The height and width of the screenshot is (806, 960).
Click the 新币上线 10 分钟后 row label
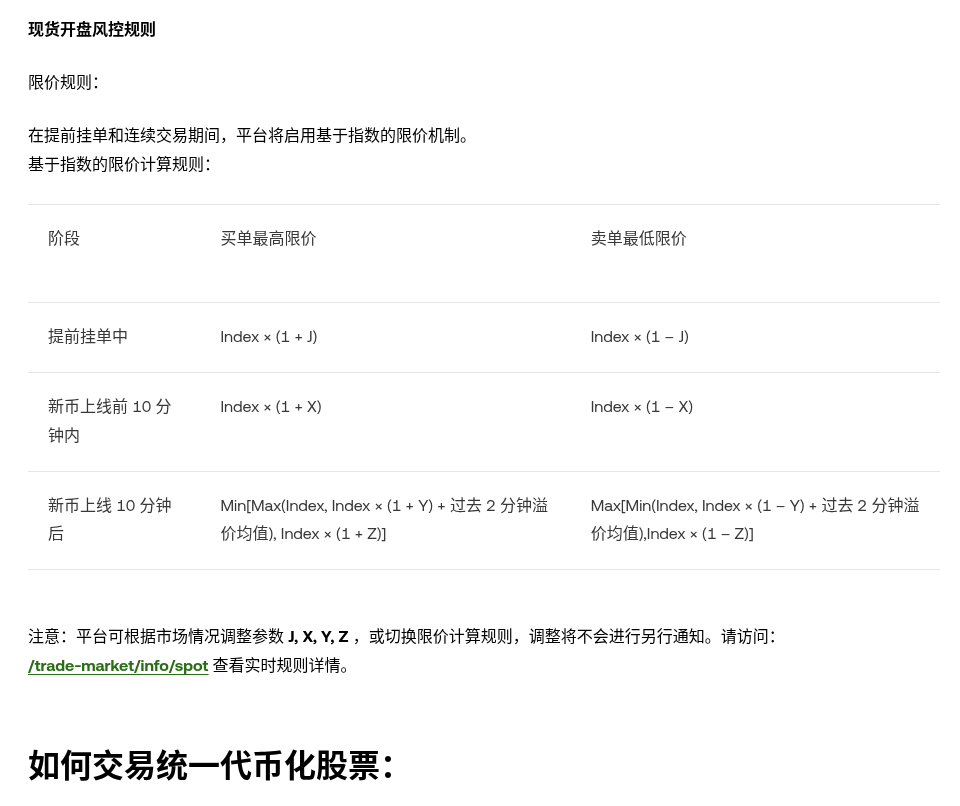110,519
